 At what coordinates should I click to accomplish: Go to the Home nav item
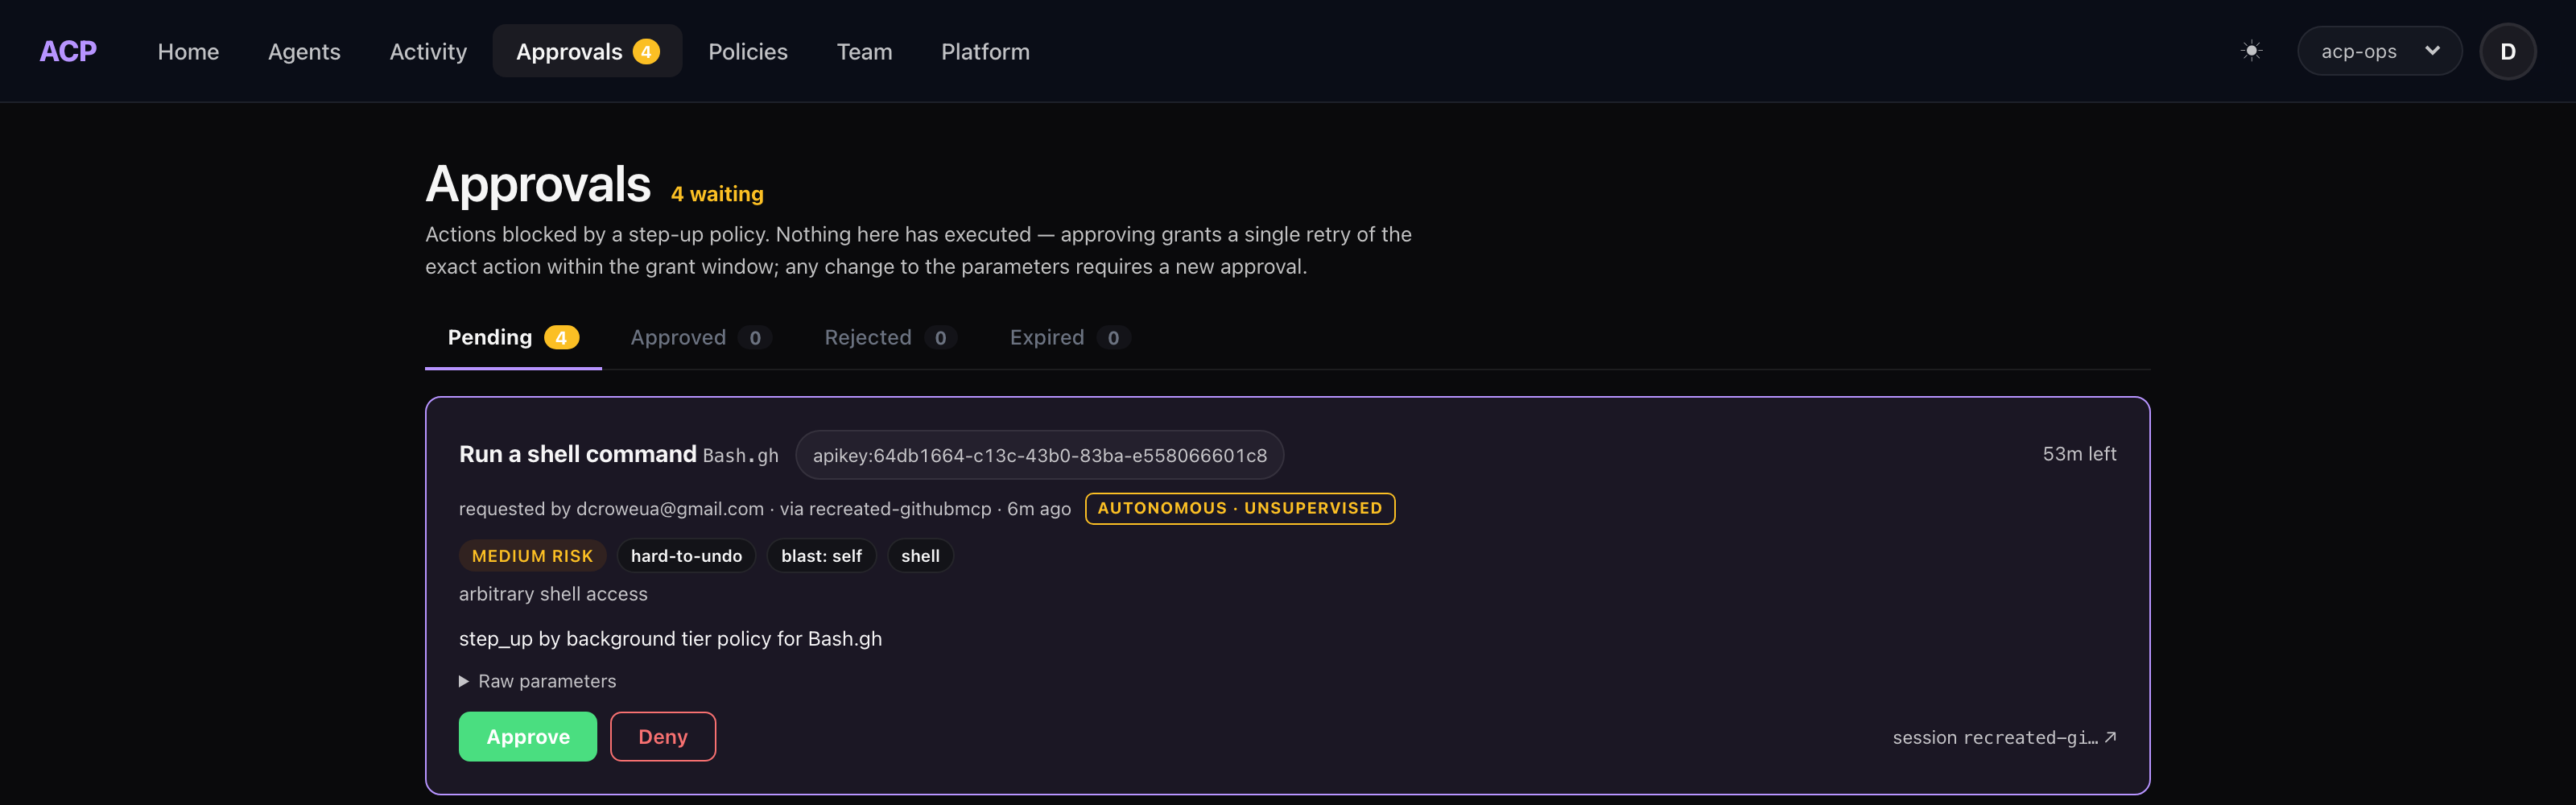pos(188,51)
